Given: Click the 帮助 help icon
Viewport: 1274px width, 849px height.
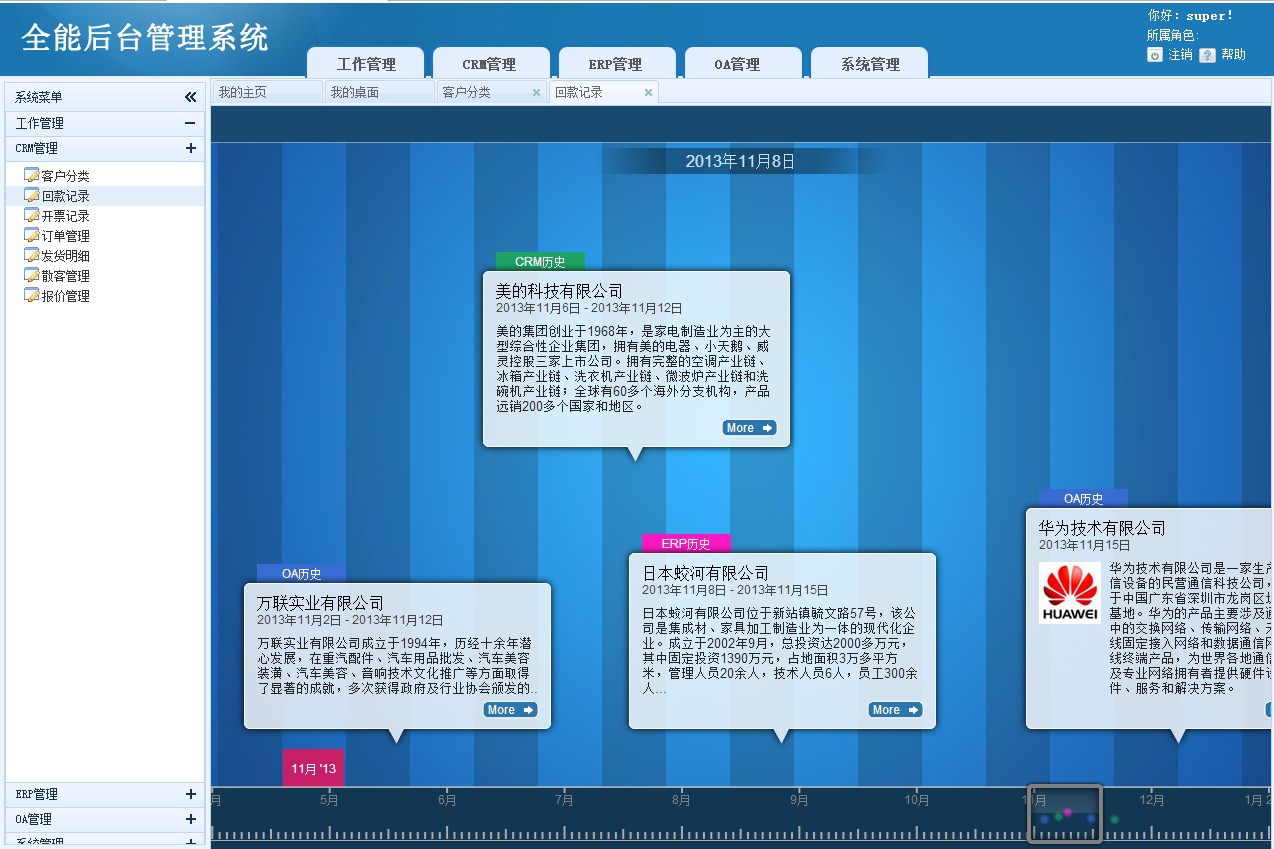Looking at the screenshot, I should (x=1207, y=55).
